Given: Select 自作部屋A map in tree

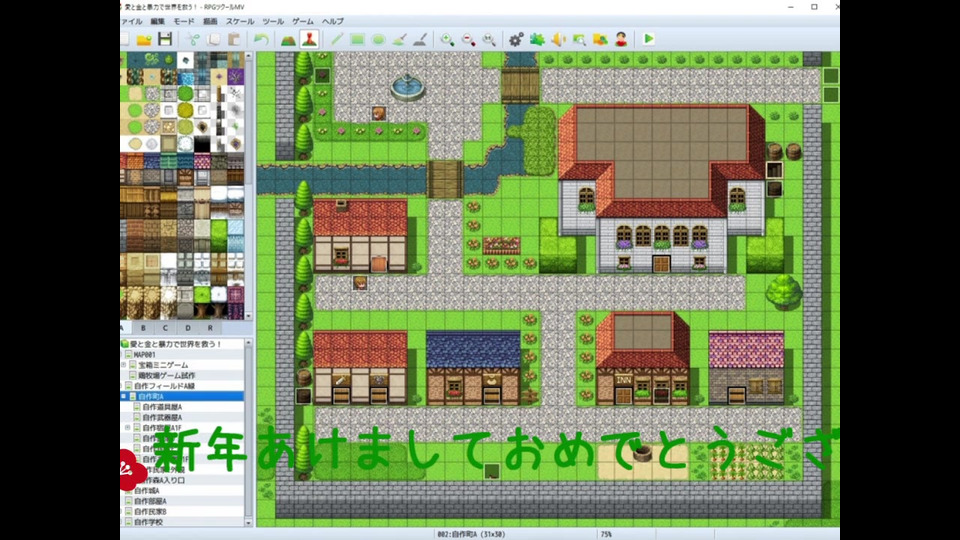Looking at the screenshot, I should pyautogui.click(x=150, y=501).
